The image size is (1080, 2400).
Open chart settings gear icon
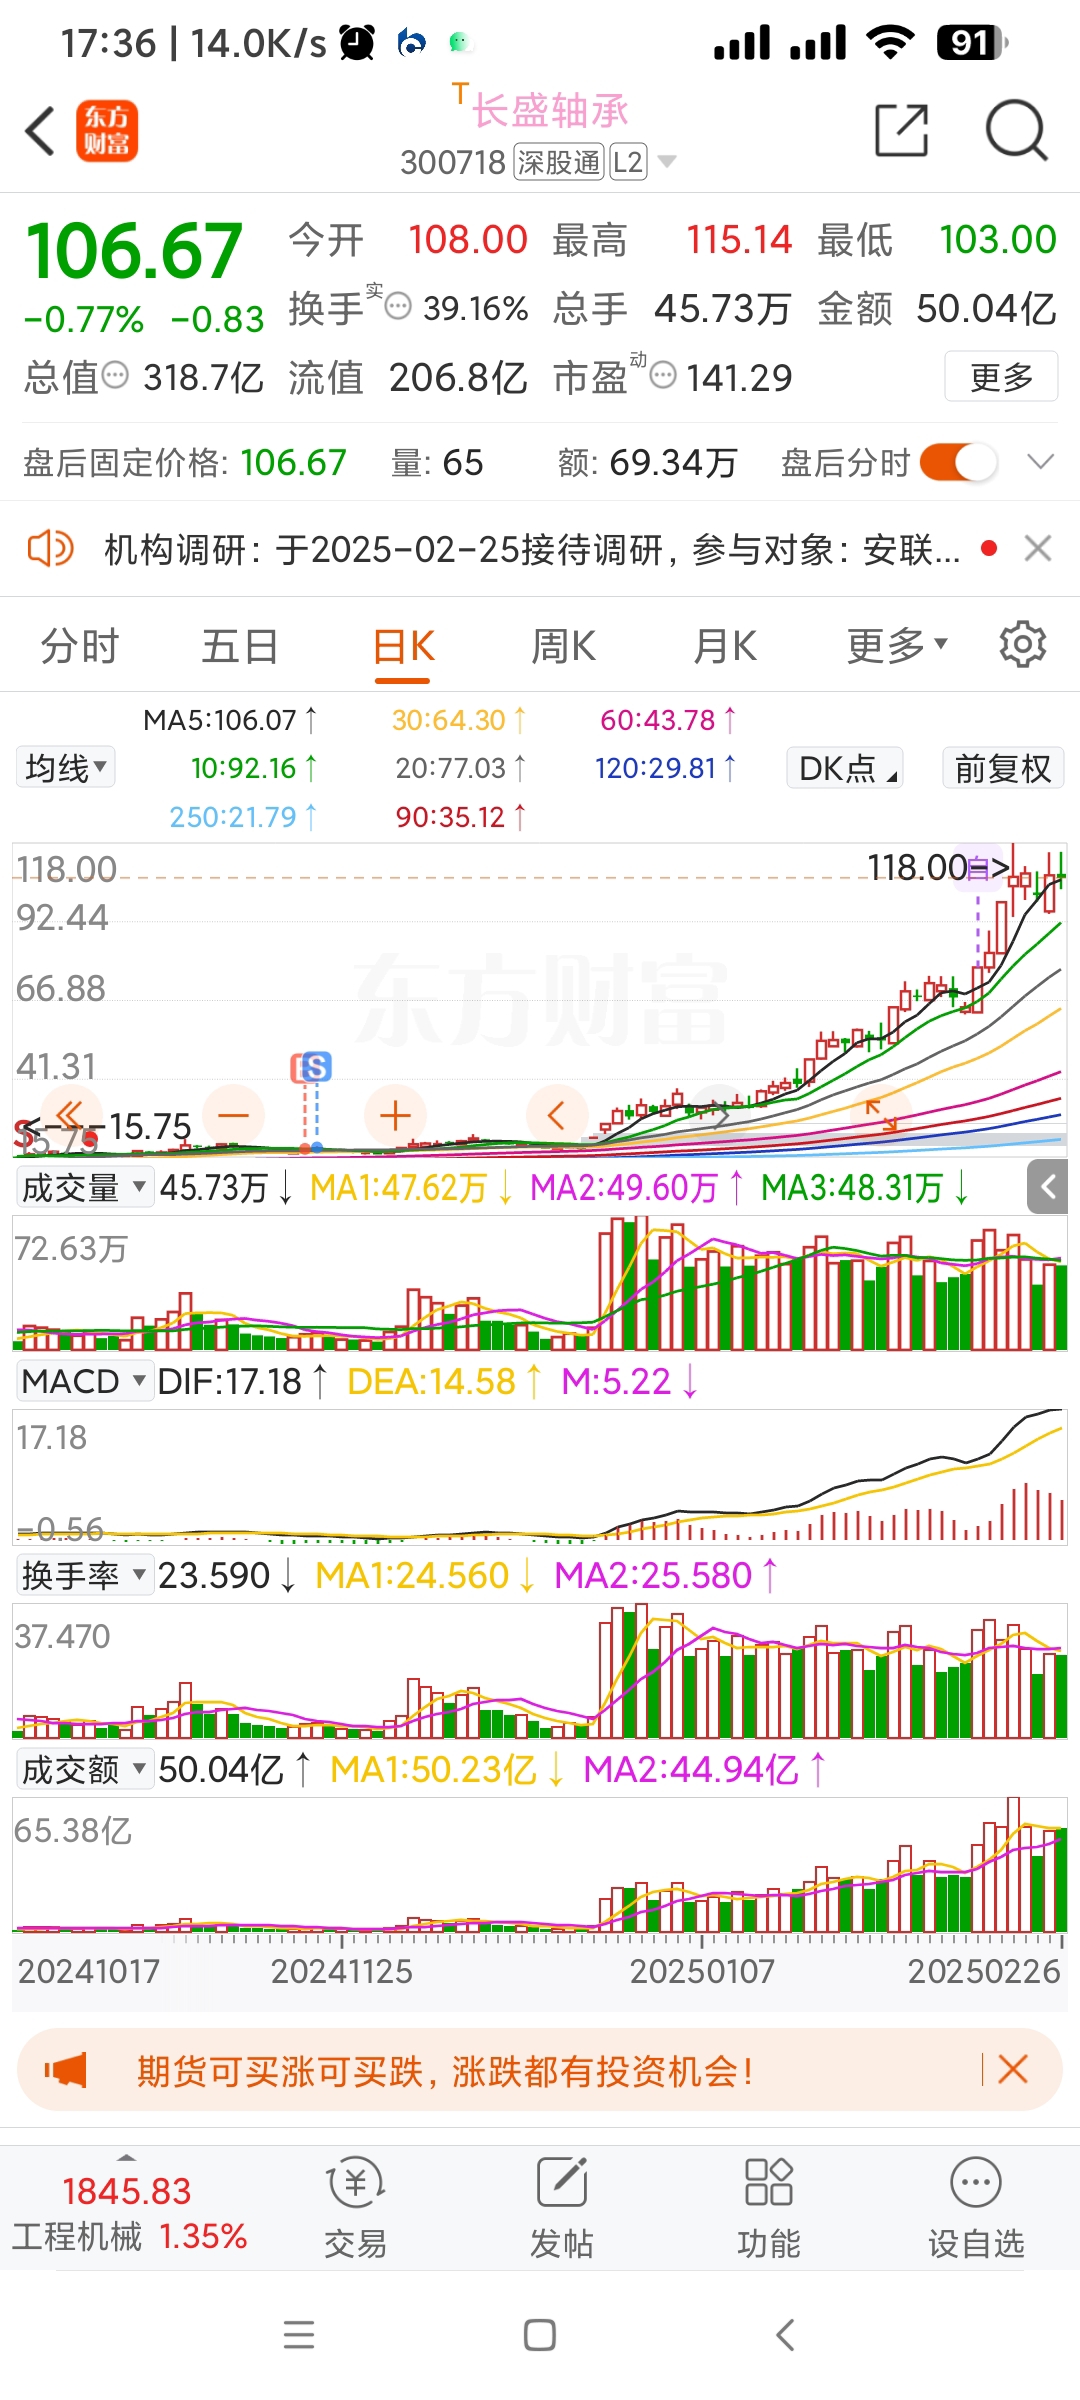[x=1022, y=645]
